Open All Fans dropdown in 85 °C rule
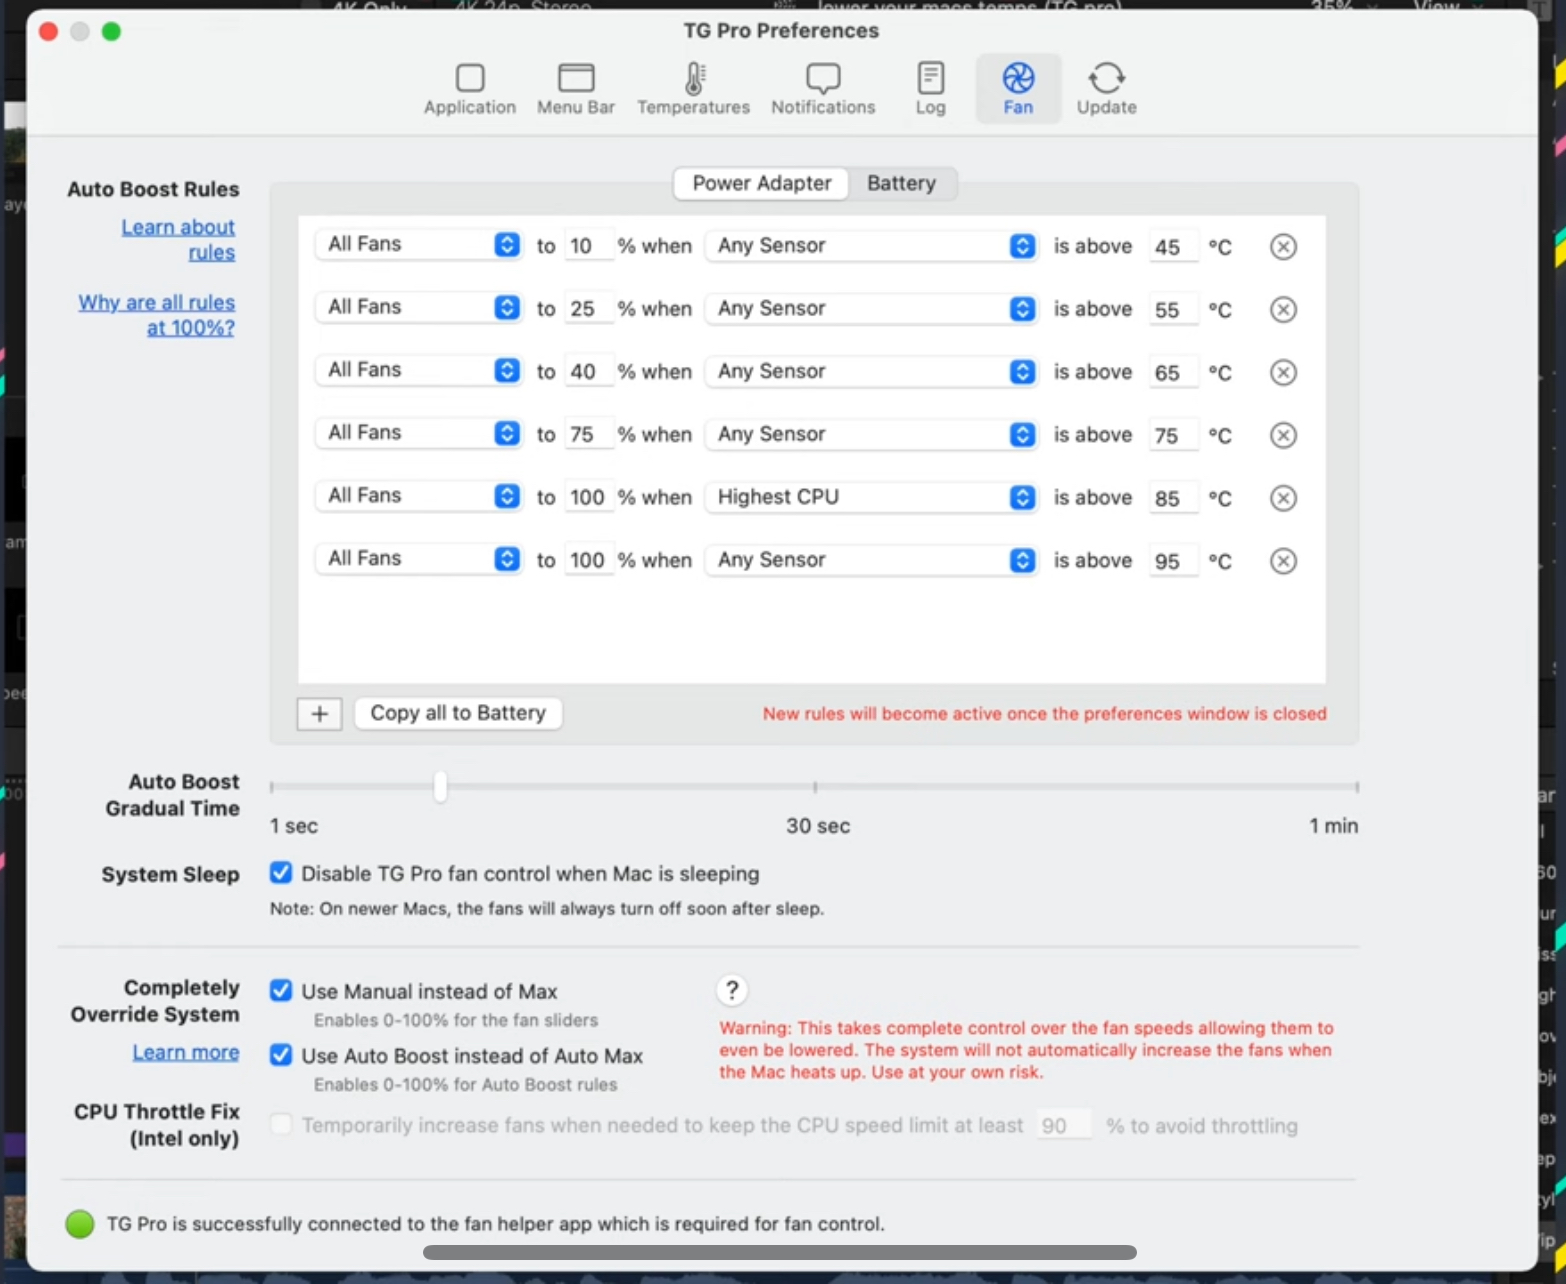This screenshot has height=1284, width=1566. pos(418,497)
